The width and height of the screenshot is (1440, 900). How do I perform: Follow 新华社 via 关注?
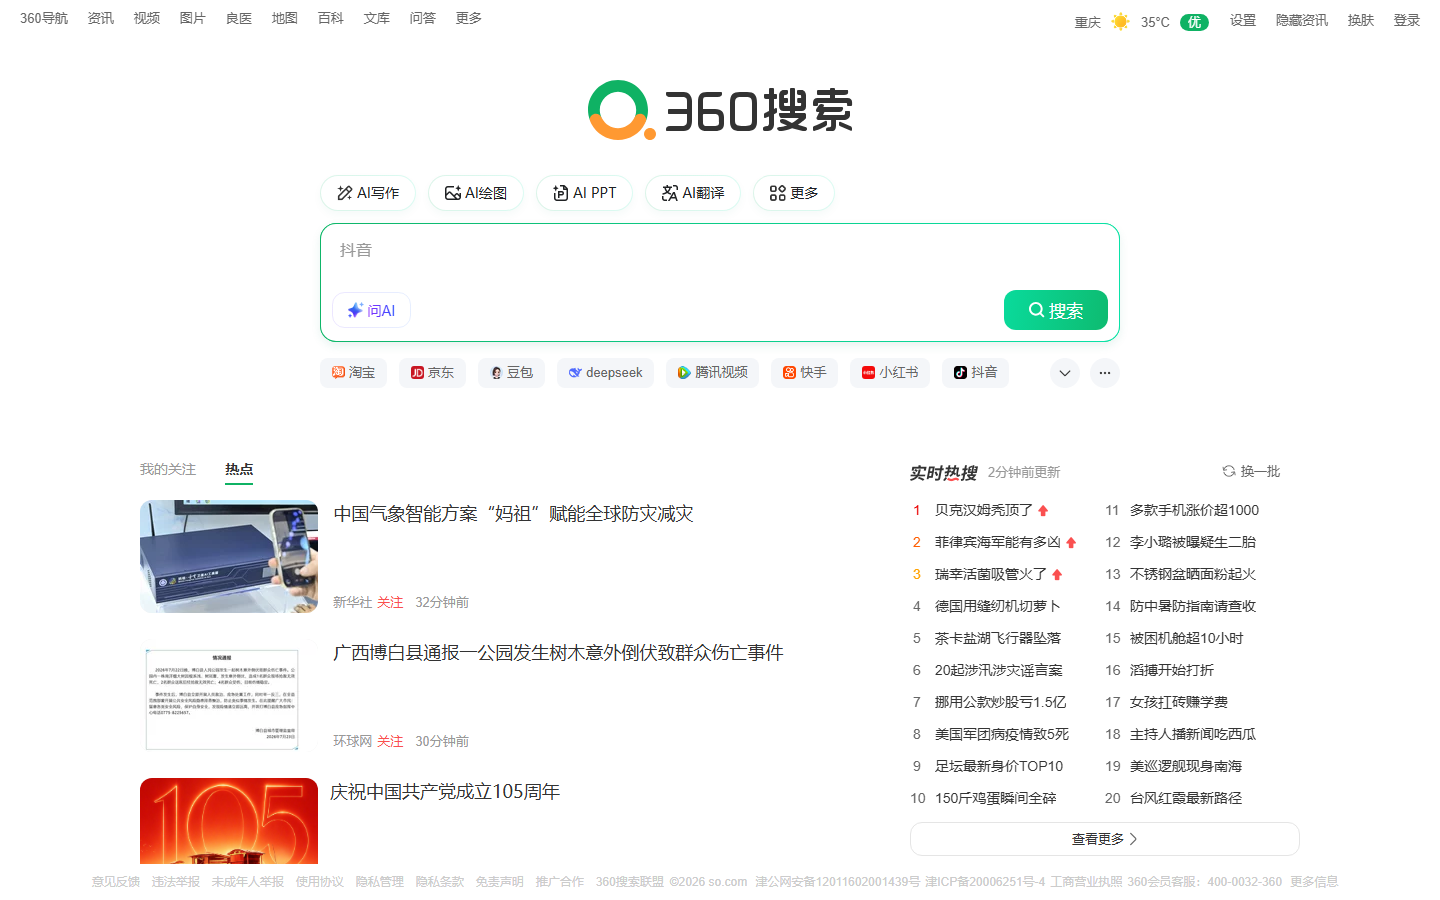click(390, 602)
